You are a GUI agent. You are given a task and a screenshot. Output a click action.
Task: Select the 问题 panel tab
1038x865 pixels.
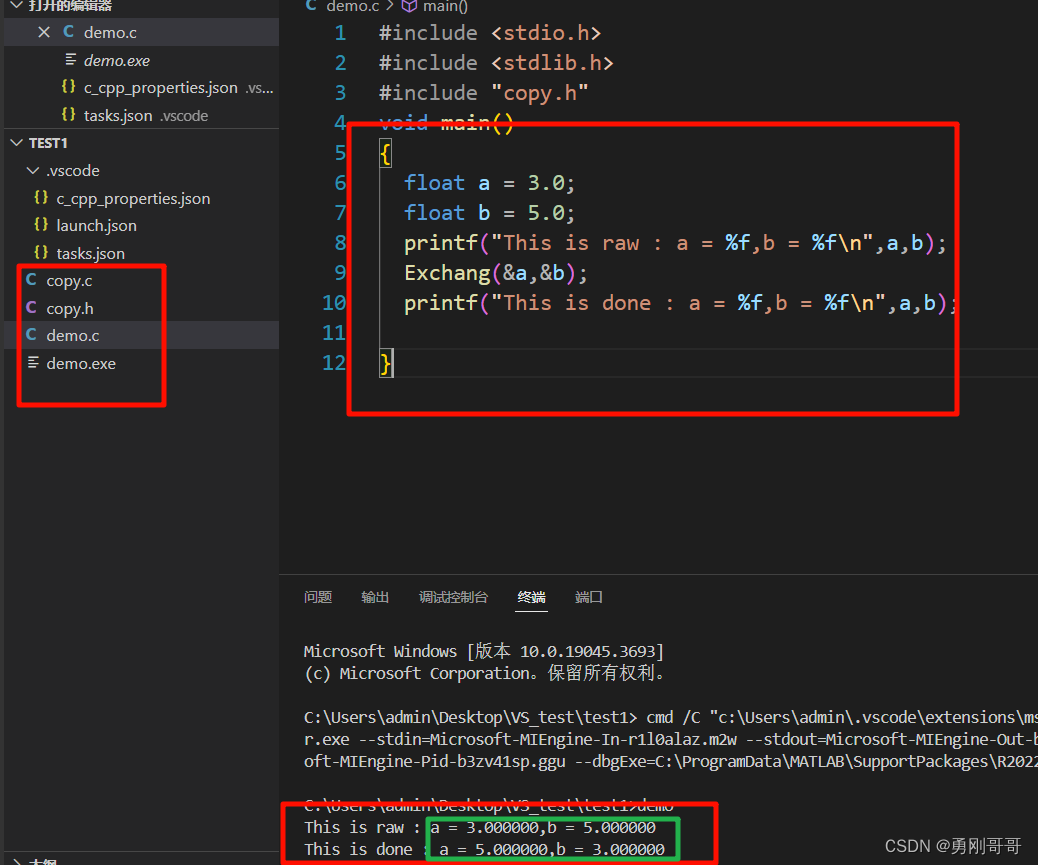[x=317, y=597]
